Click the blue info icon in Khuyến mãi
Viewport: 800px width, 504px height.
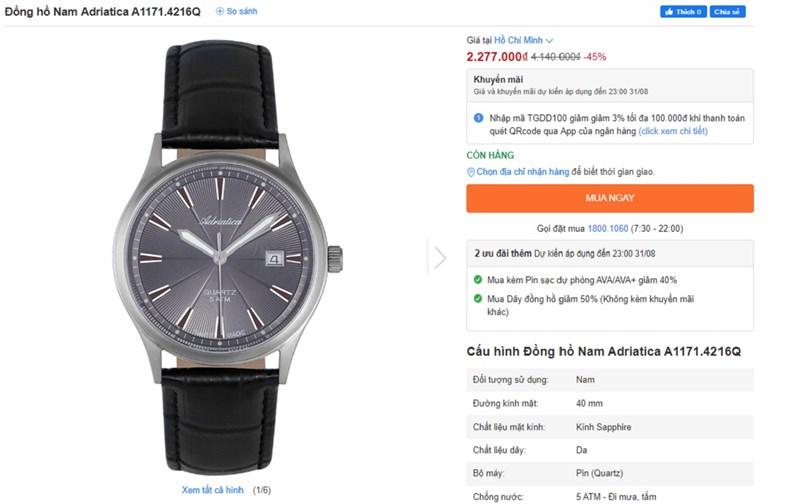(479, 117)
